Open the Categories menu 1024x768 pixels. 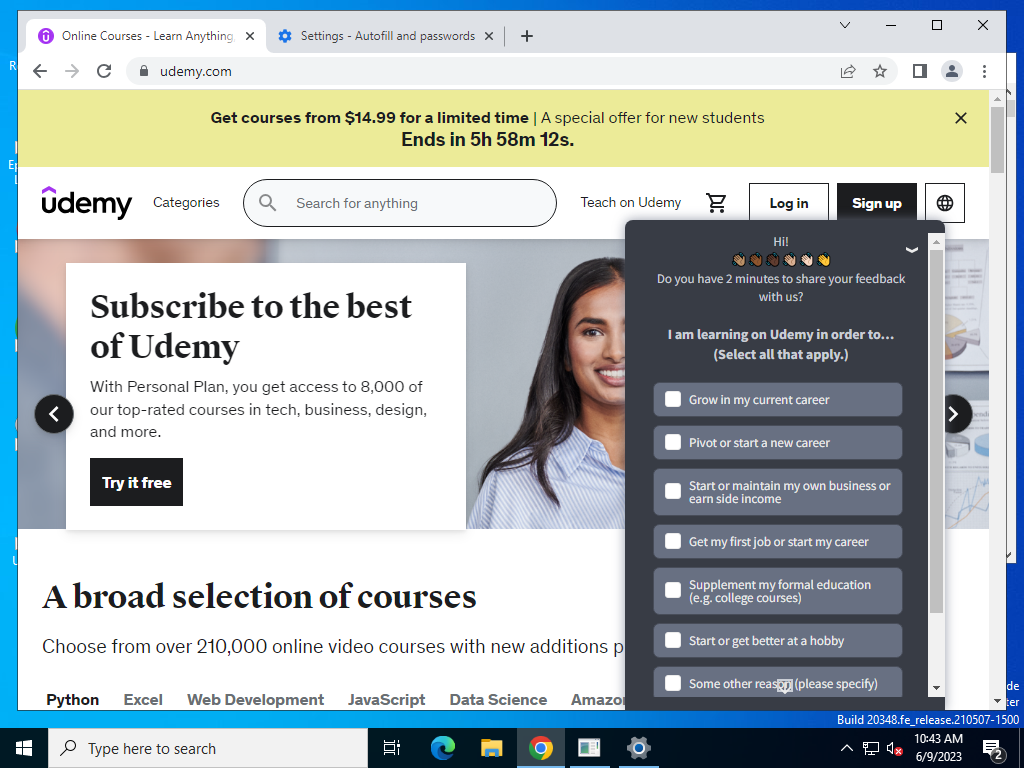tap(186, 202)
